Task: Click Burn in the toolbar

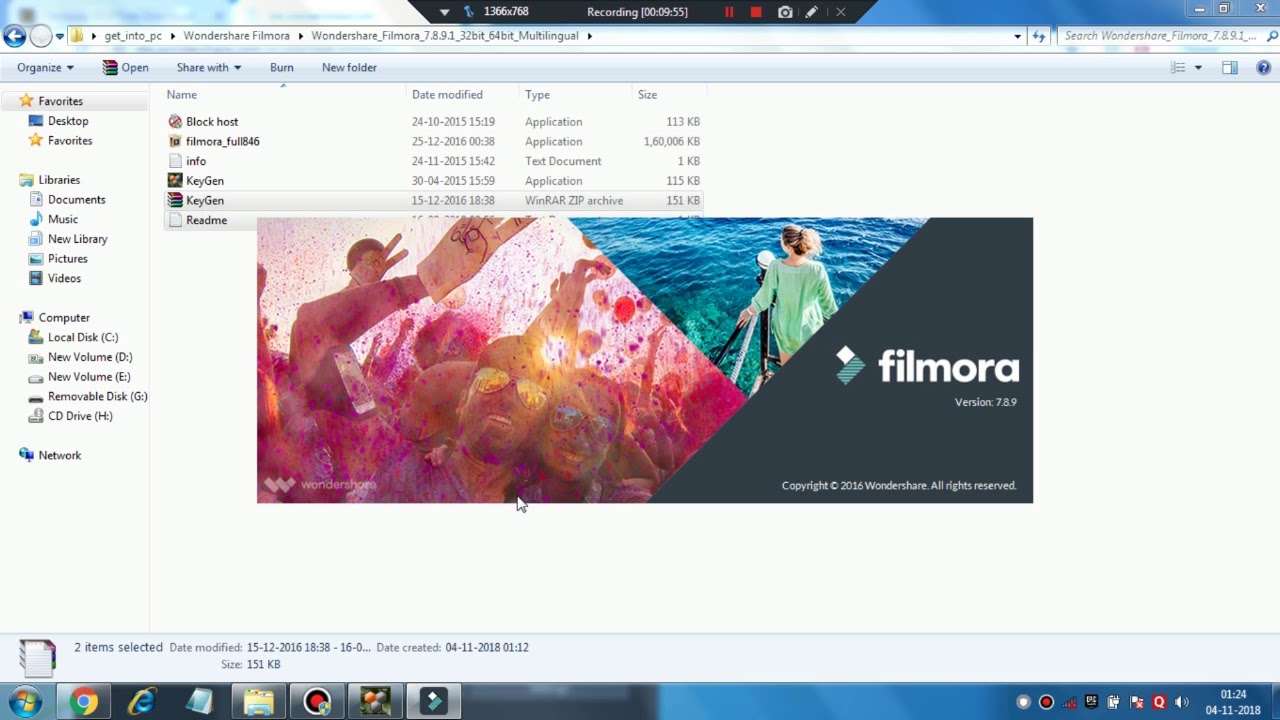Action: click(281, 67)
